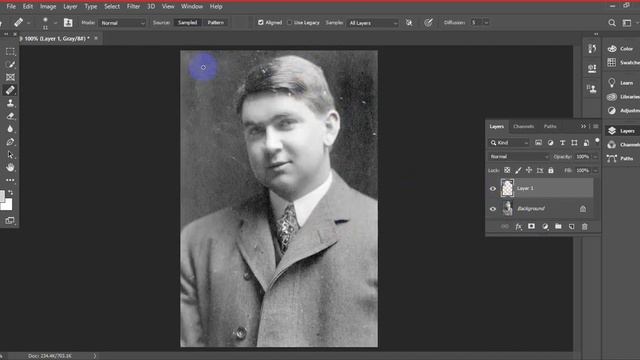Select the Clone Stamp tool
Viewport: 640px width, 360px height.
[10, 103]
